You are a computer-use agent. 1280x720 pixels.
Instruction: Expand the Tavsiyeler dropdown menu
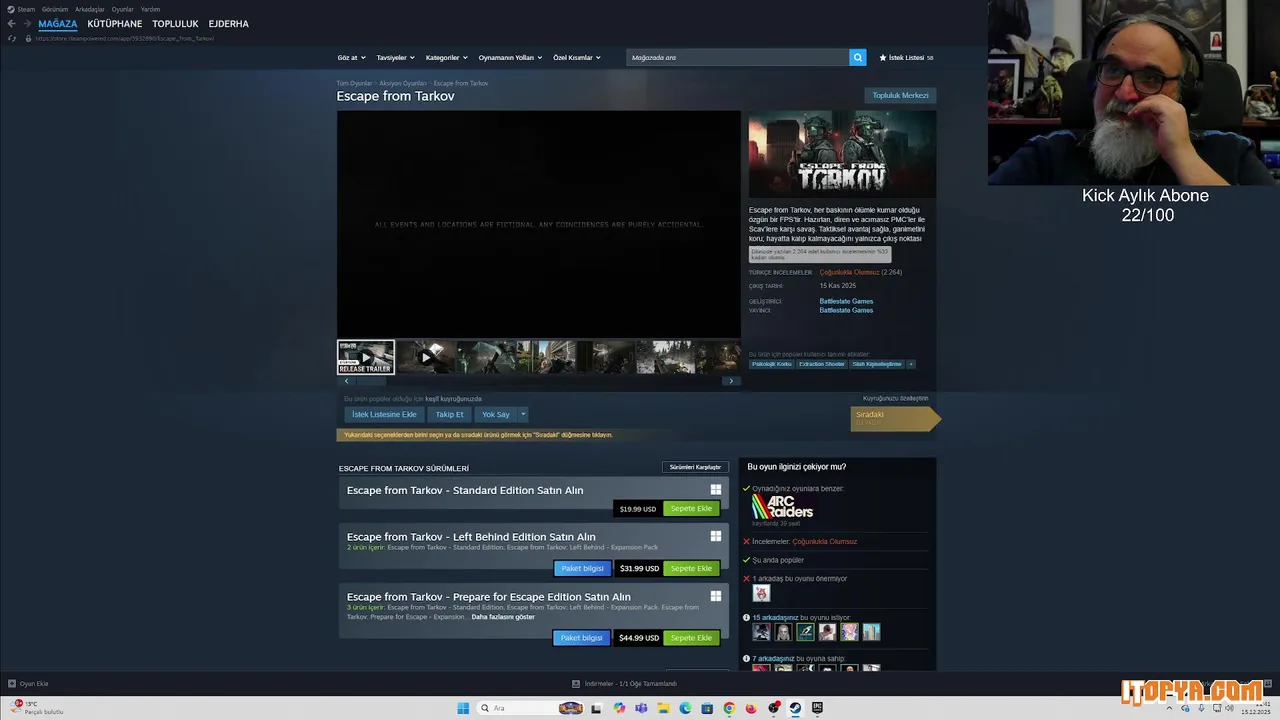395,57
